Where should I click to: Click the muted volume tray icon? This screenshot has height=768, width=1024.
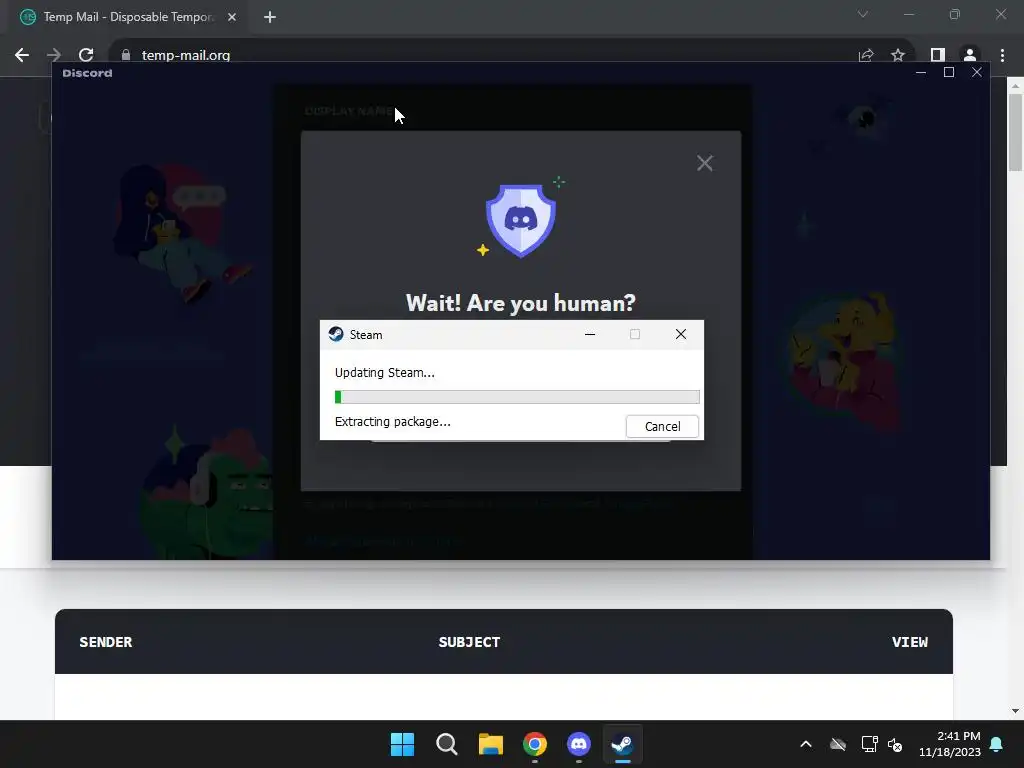(x=895, y=744)
